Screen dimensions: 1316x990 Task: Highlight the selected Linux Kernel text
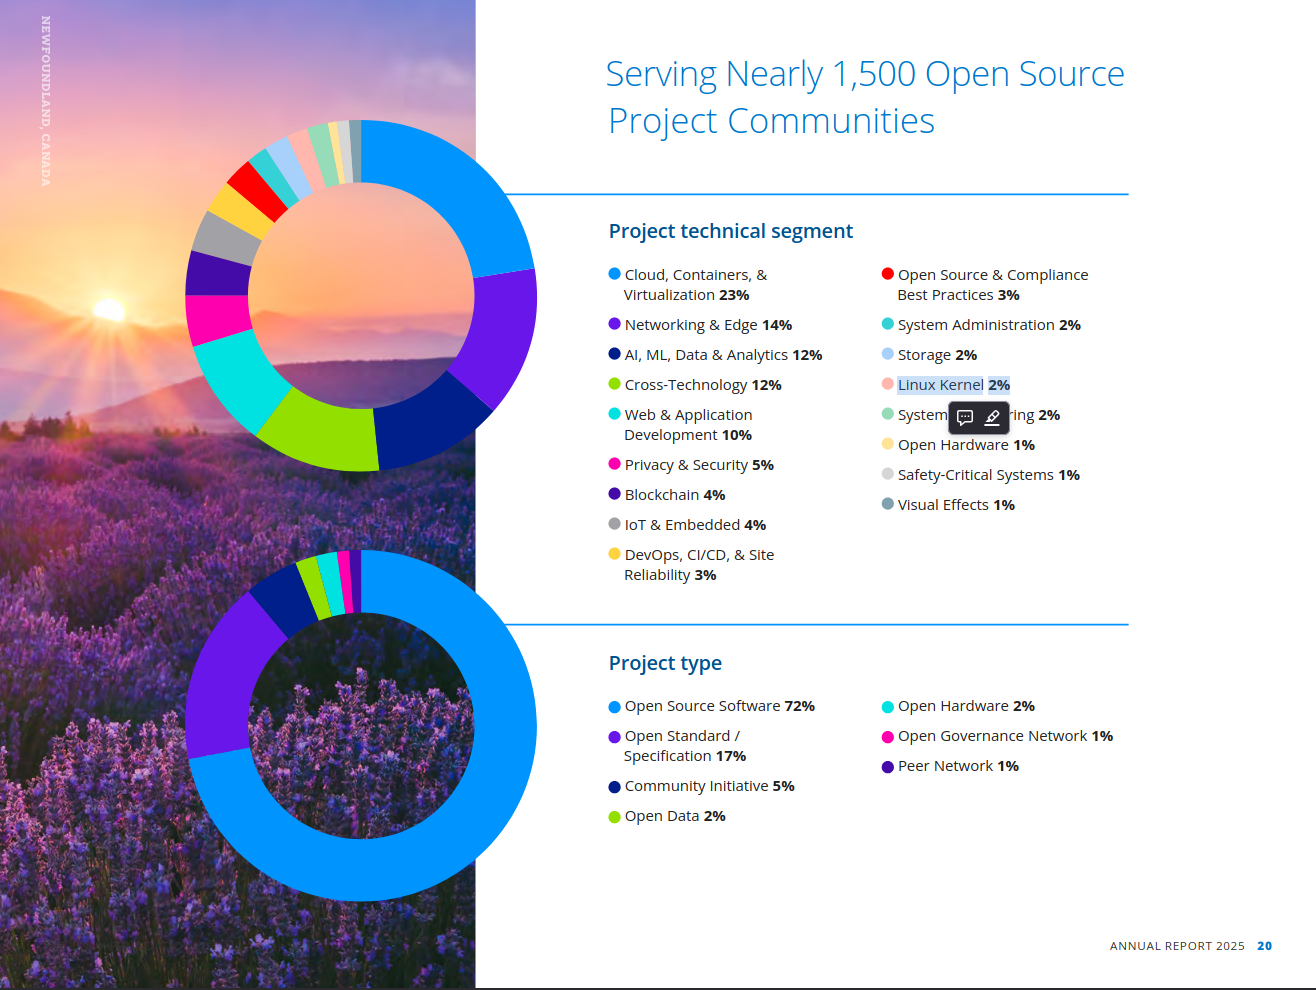click(992, 418)
